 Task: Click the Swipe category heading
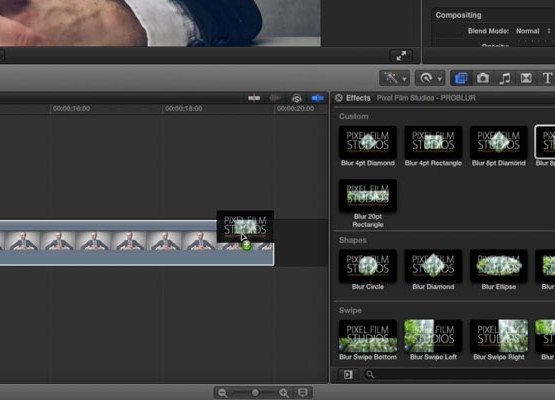[x=350, y=310]
